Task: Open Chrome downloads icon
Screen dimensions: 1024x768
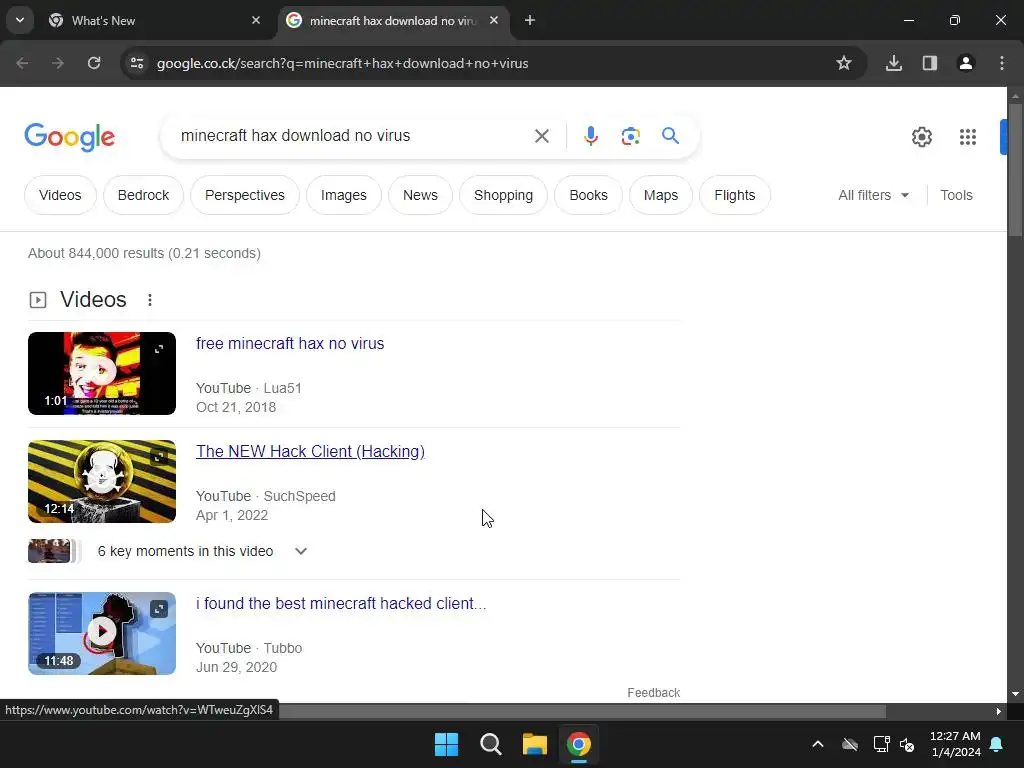Action: [894, 63]
